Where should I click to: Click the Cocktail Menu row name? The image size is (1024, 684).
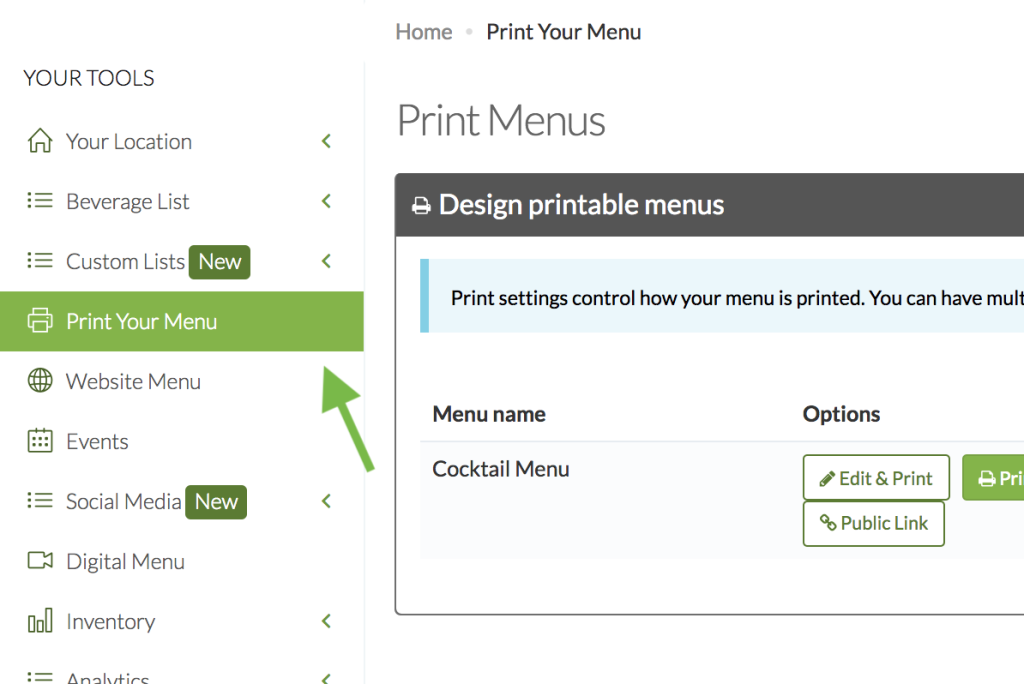point(501,469)
